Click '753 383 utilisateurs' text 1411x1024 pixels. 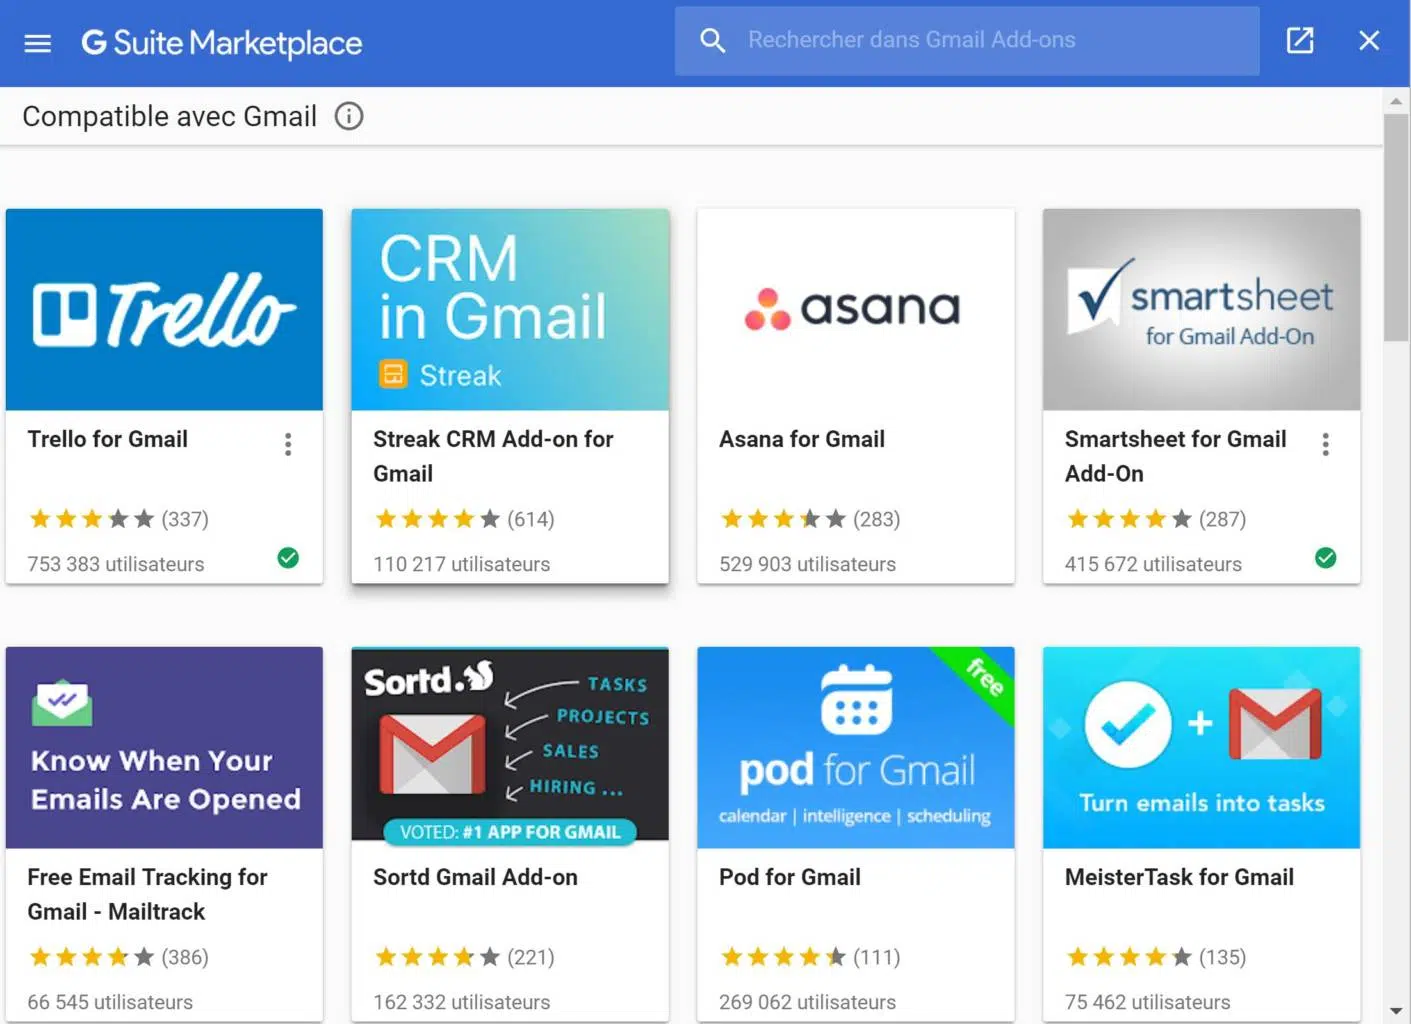pyautogui.click(x=115, y=564)
